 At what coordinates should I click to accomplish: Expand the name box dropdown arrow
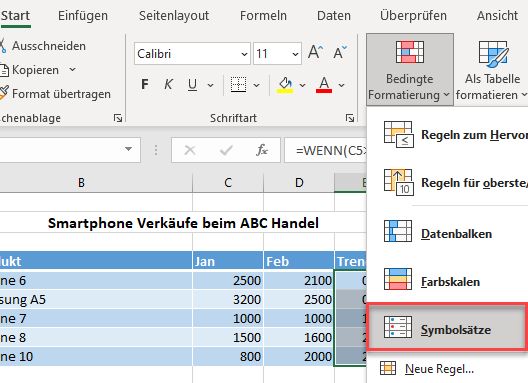pos(128,149)
